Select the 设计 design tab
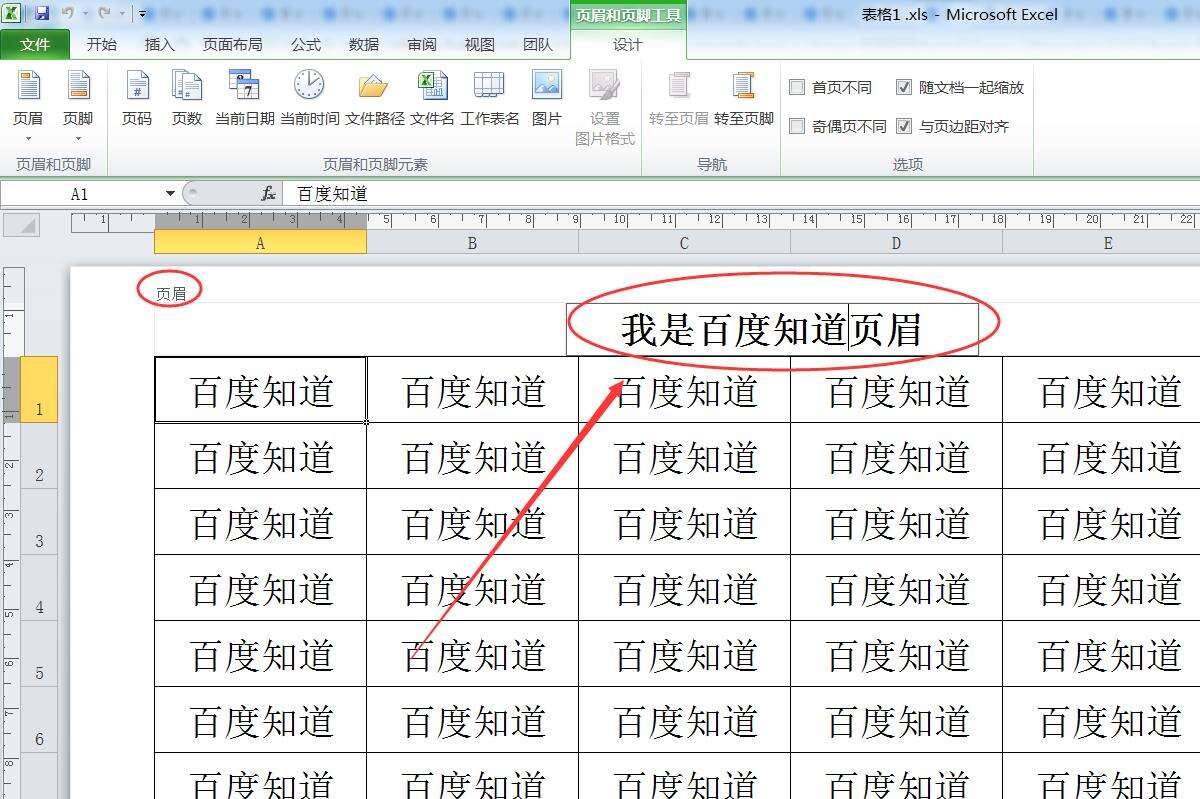This screenshot has height=799, width=1200. (x=627, y=44)
